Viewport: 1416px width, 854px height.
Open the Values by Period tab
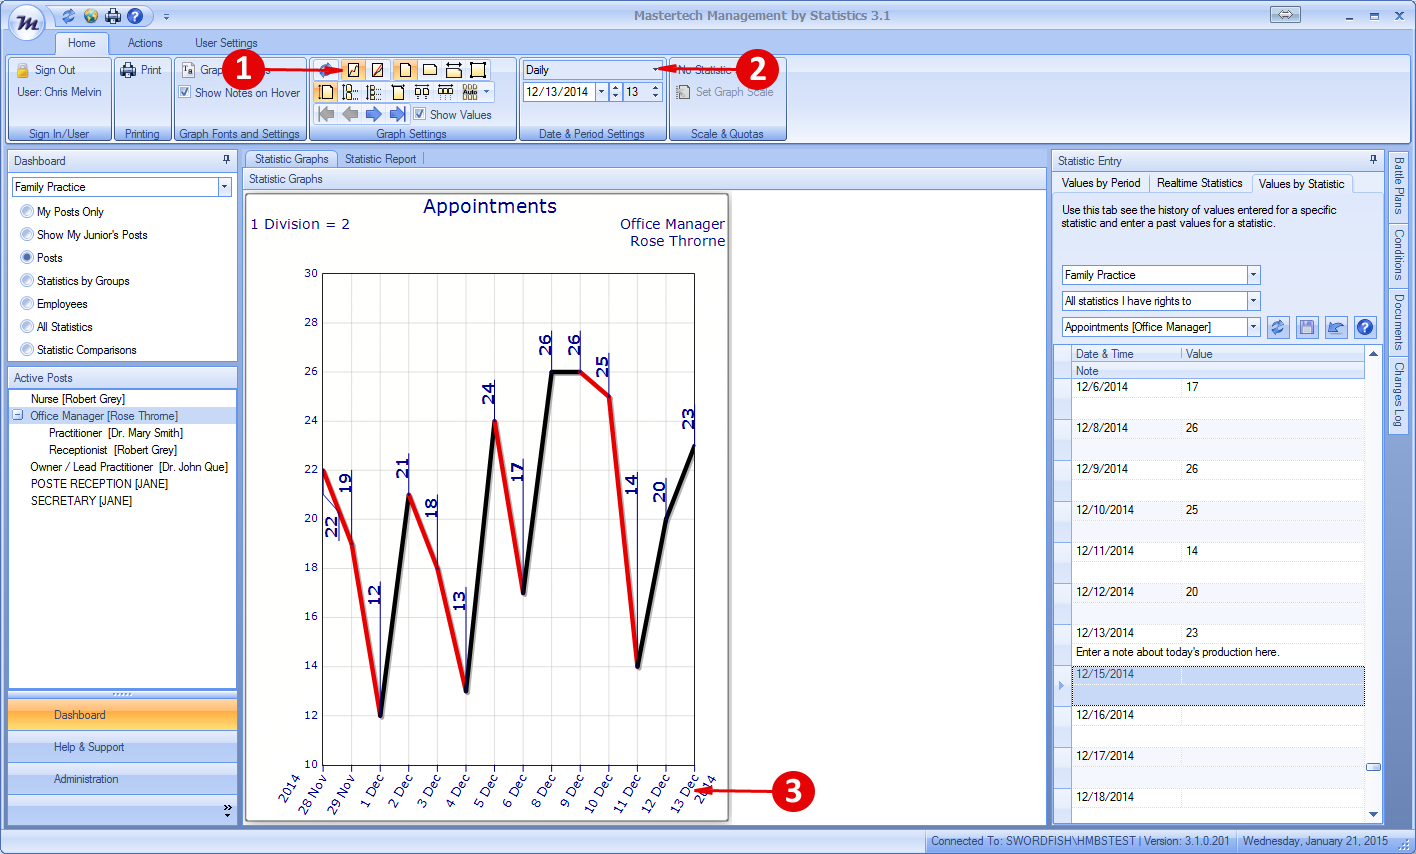coord(1101,183)
